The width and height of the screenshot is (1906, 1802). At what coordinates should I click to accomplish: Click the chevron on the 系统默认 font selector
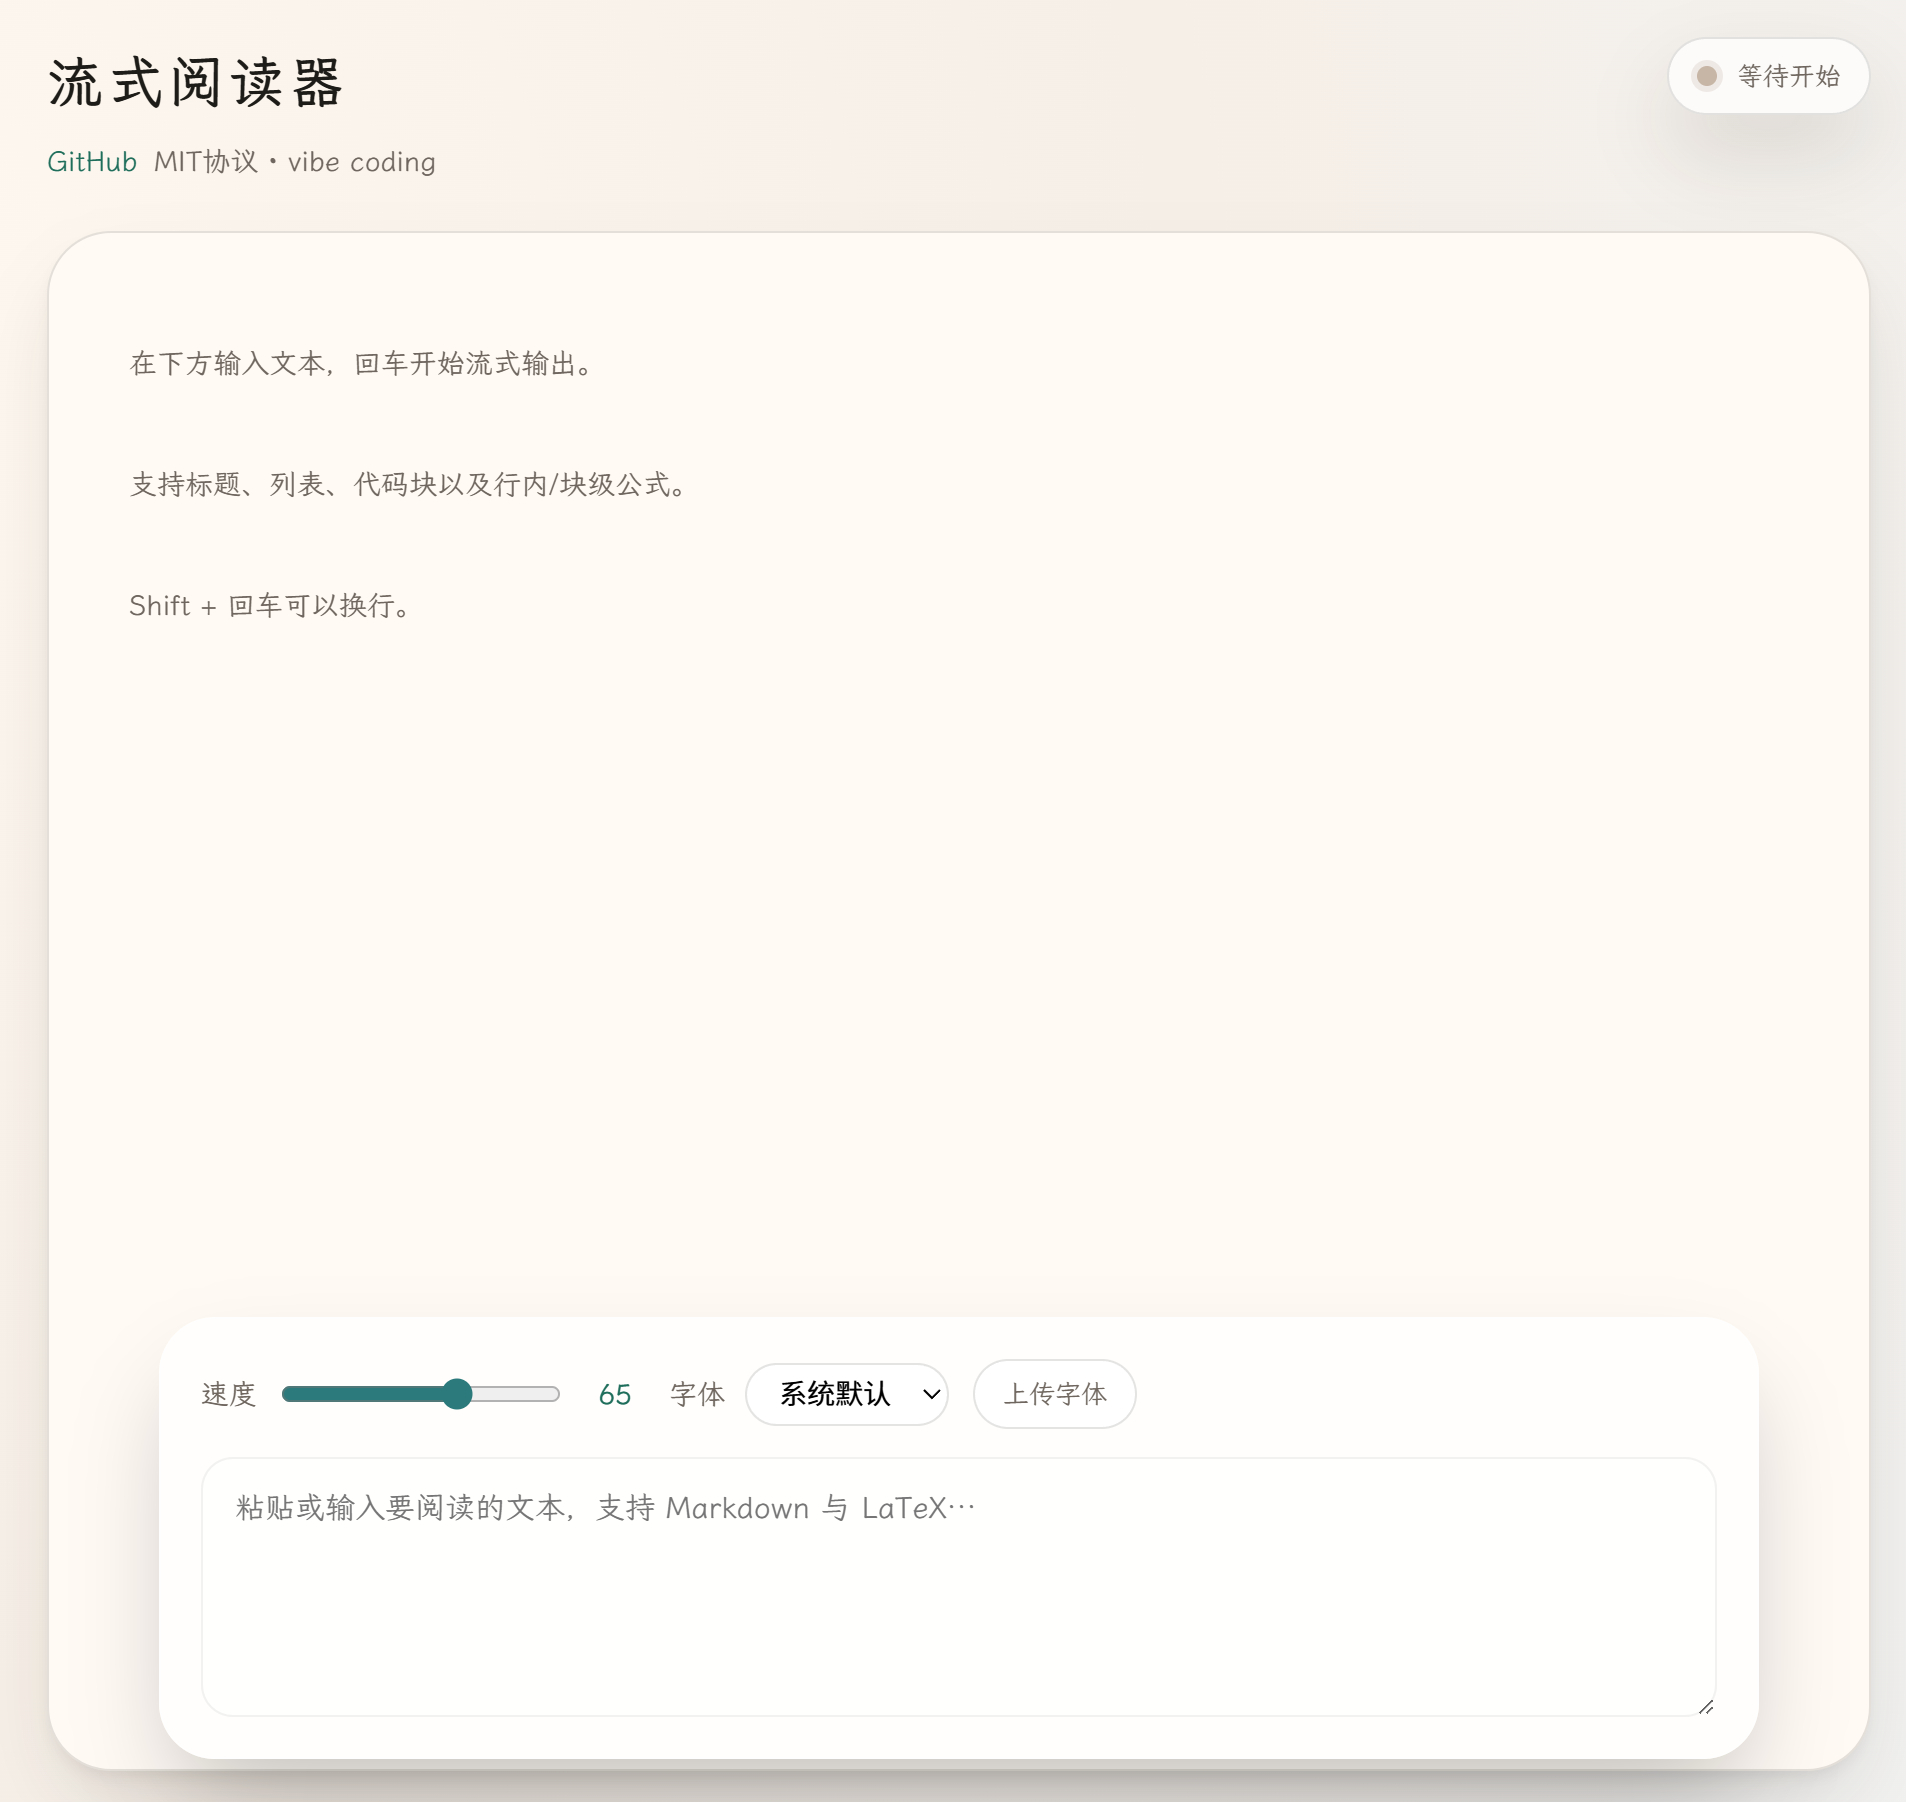coord(929,1394)
